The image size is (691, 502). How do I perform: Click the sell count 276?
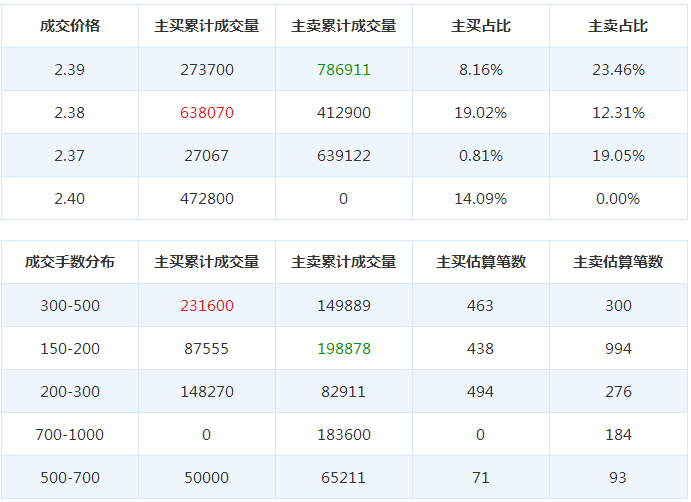point(618,391)
